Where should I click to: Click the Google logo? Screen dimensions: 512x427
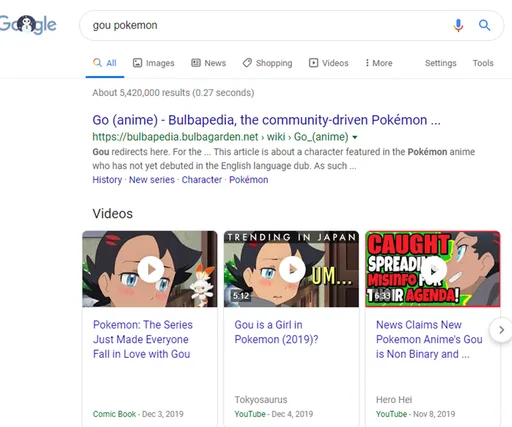28,25
